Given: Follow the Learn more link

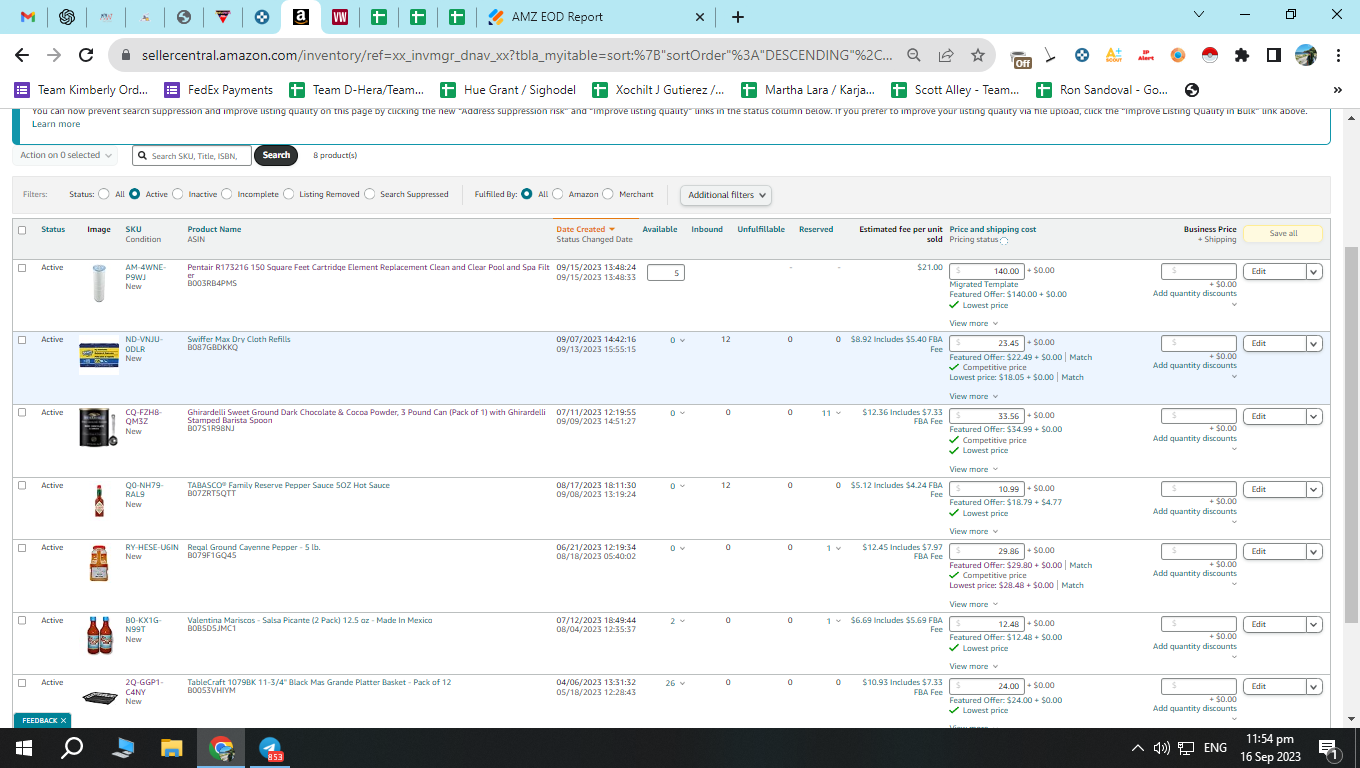Looking at the screenshot, I should (56, 124).
